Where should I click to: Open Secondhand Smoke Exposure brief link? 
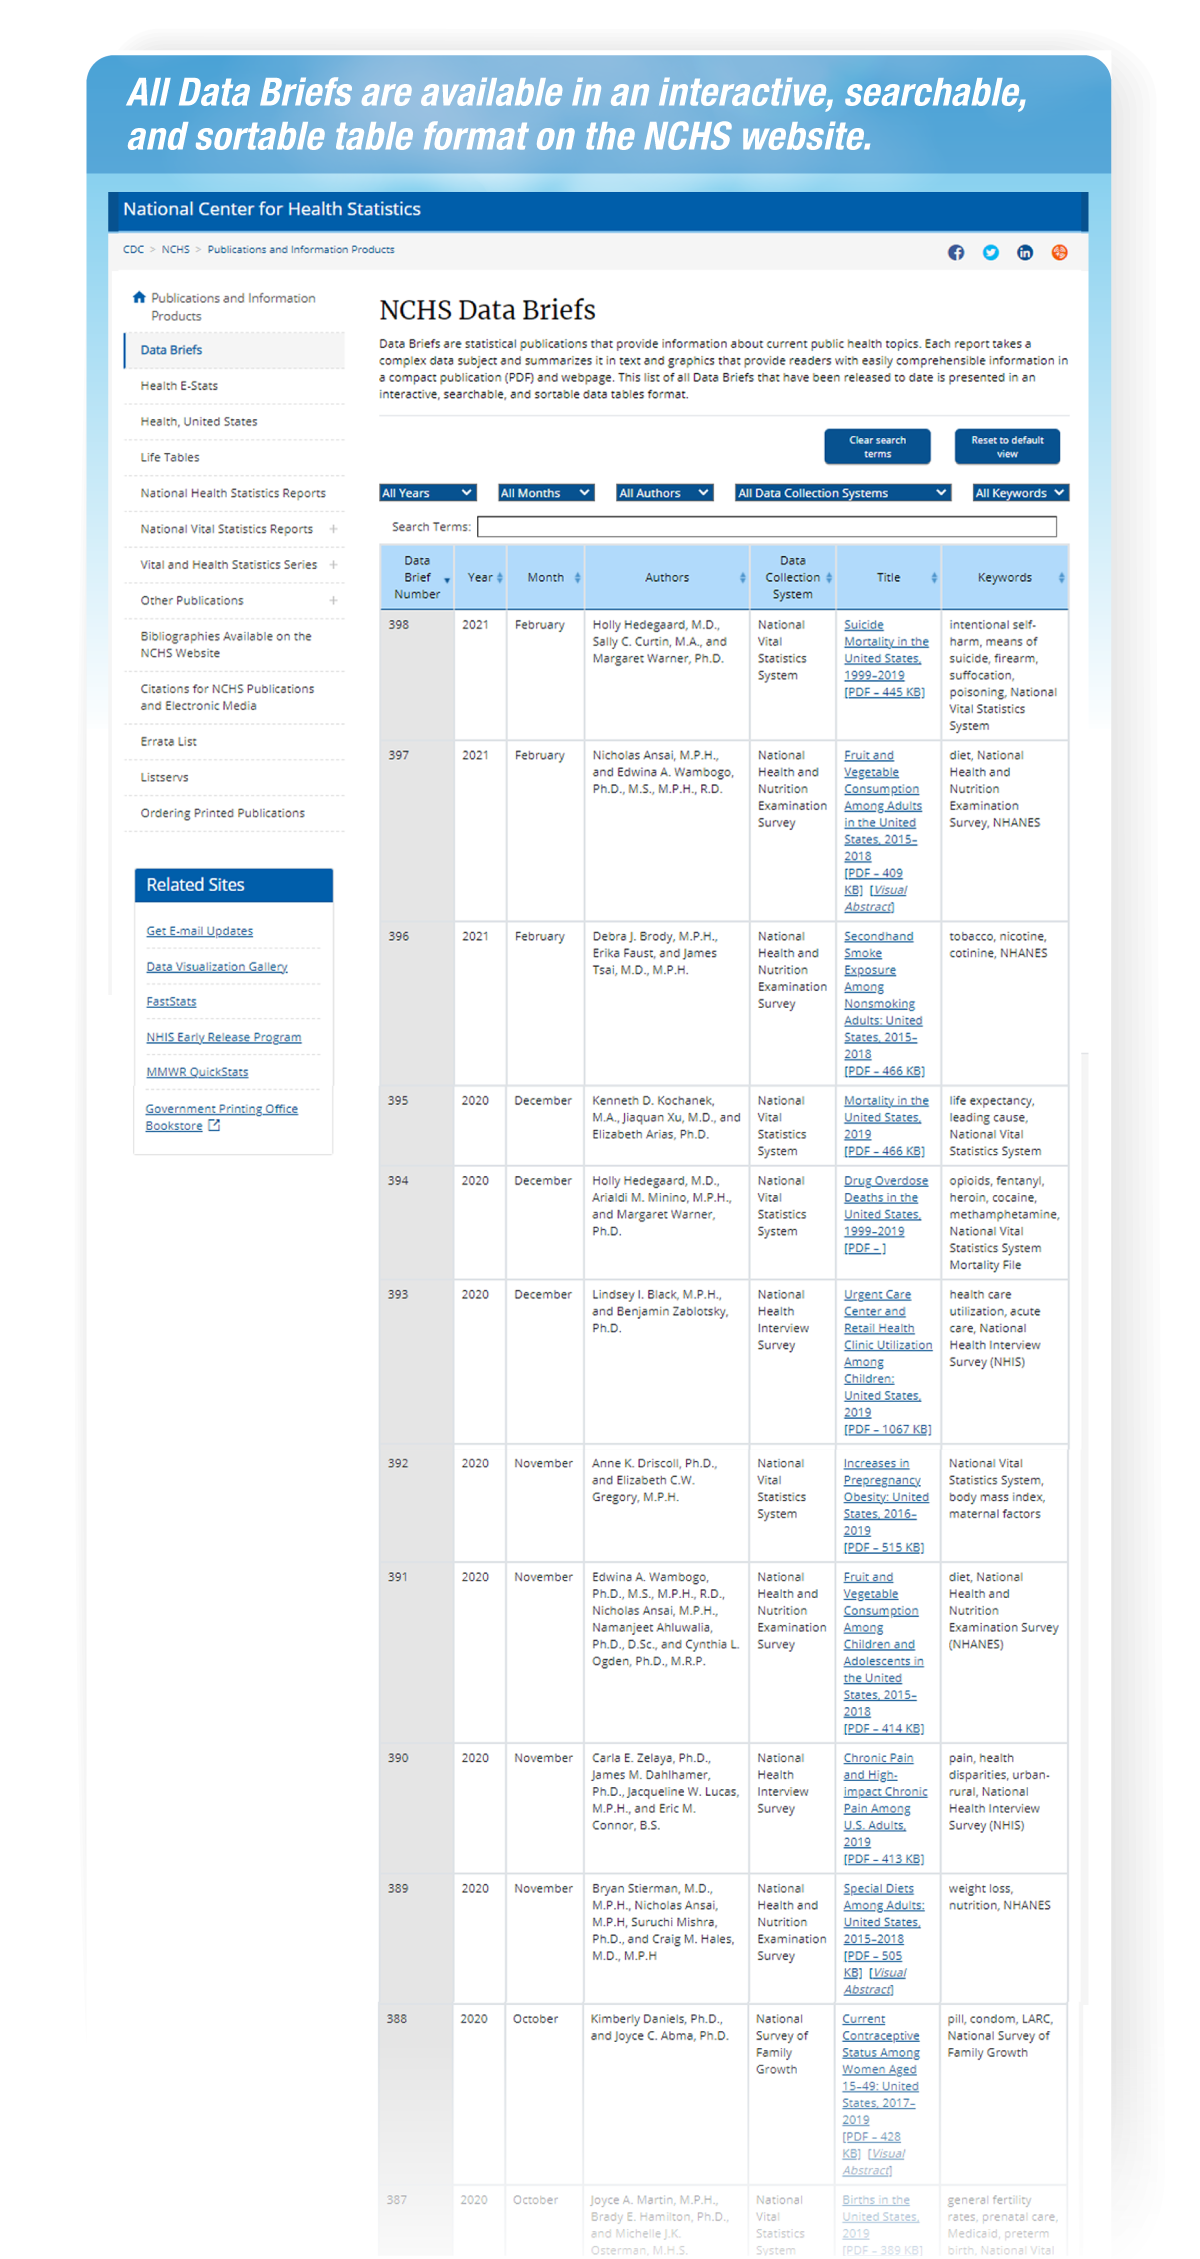click(884, 1003)
